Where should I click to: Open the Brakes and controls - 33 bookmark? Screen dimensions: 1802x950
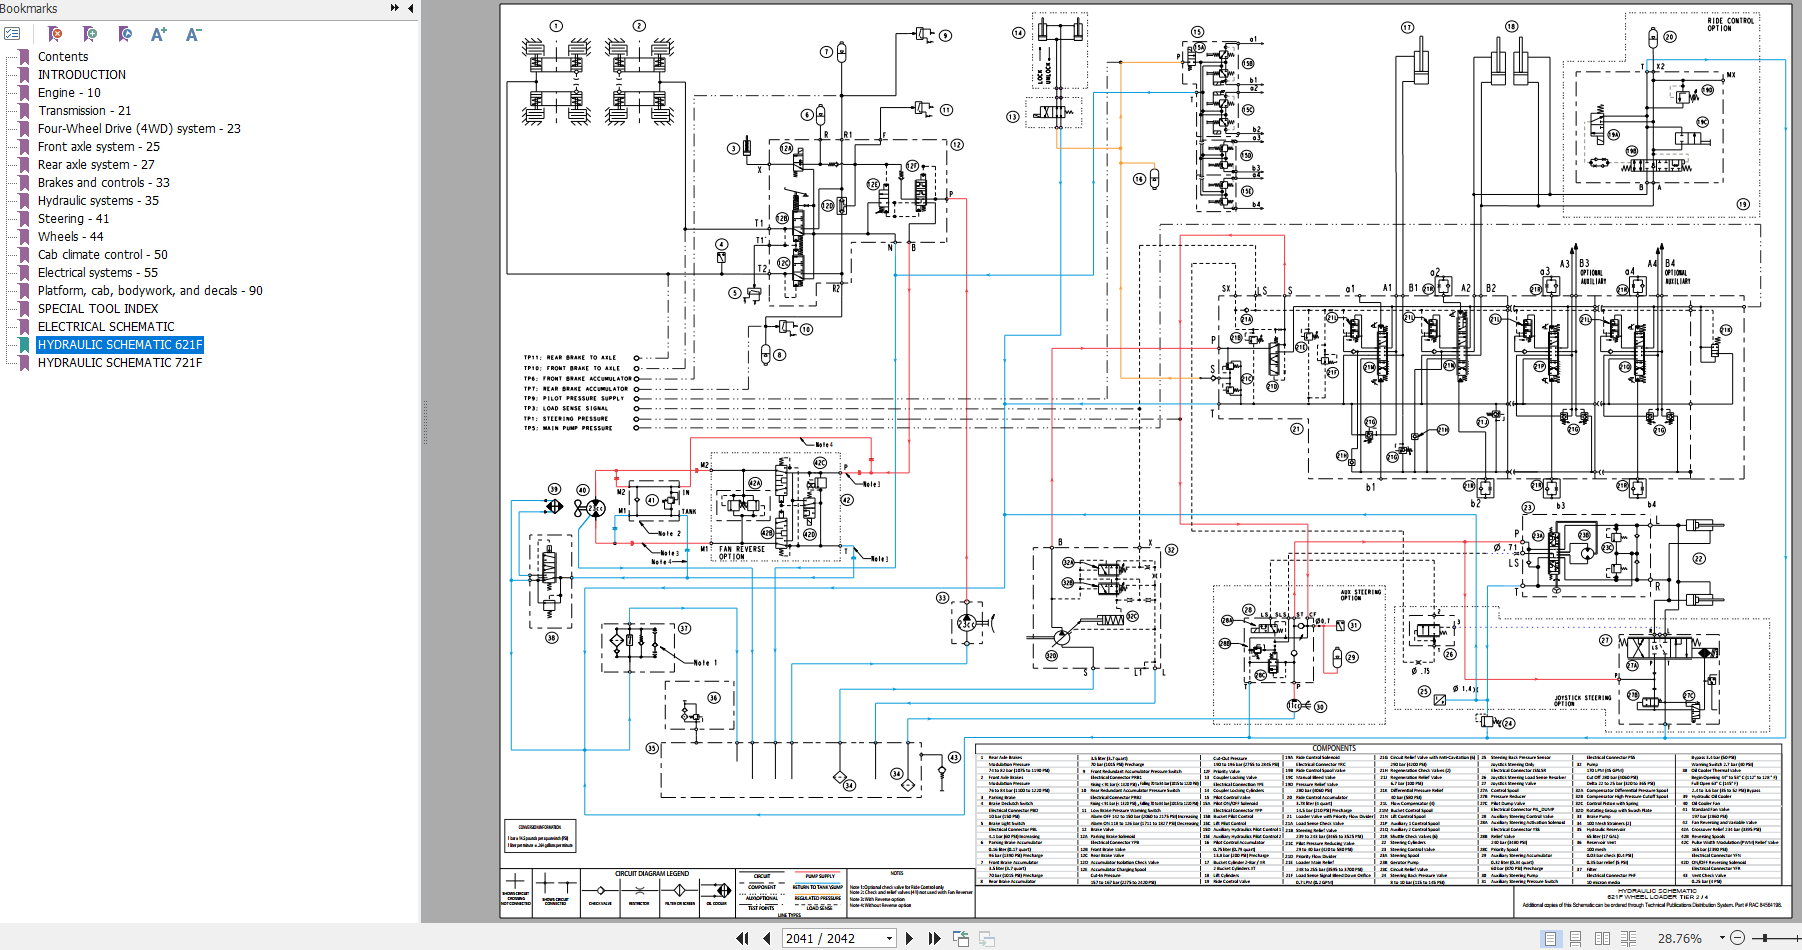104,183
